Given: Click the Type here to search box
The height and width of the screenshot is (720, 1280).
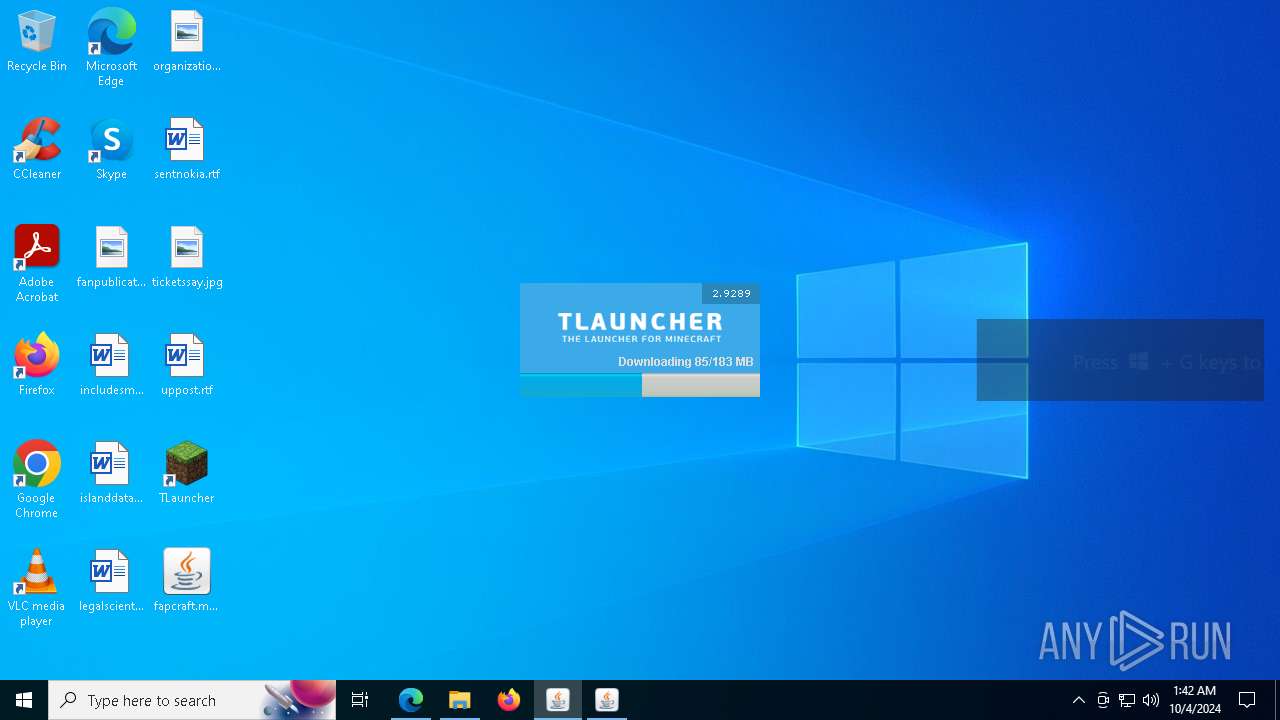Looking at the screenshot, I should pos(192,700).
